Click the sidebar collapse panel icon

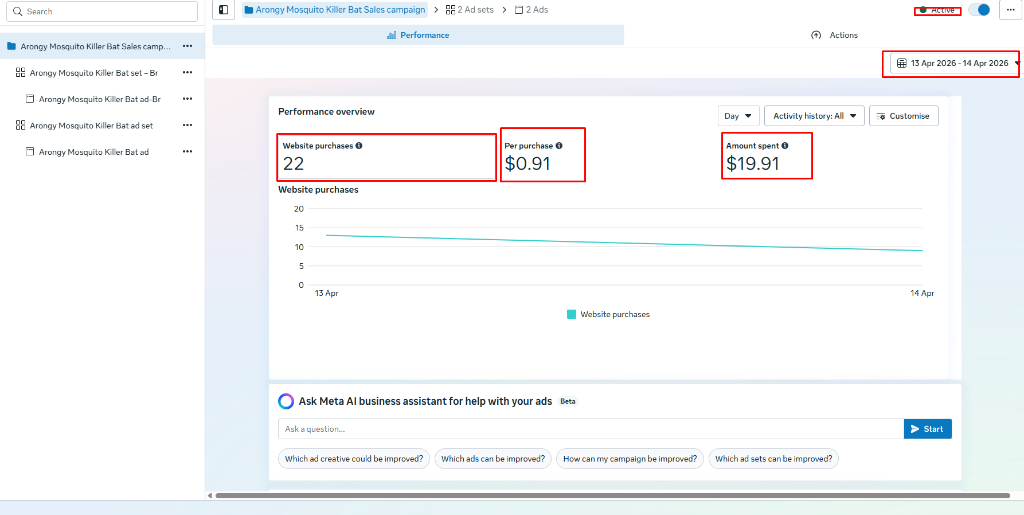tap(223, 10)
